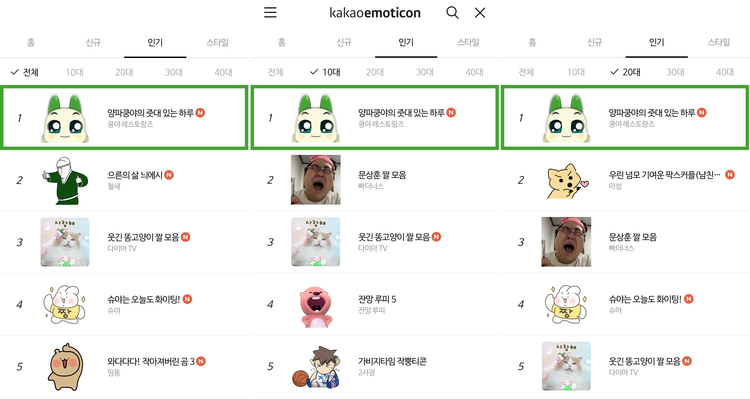Viewport: 750px width, 399px height.
Task: Open the basketball player emoticon thumbnail
Action: (x=316, y=367)
